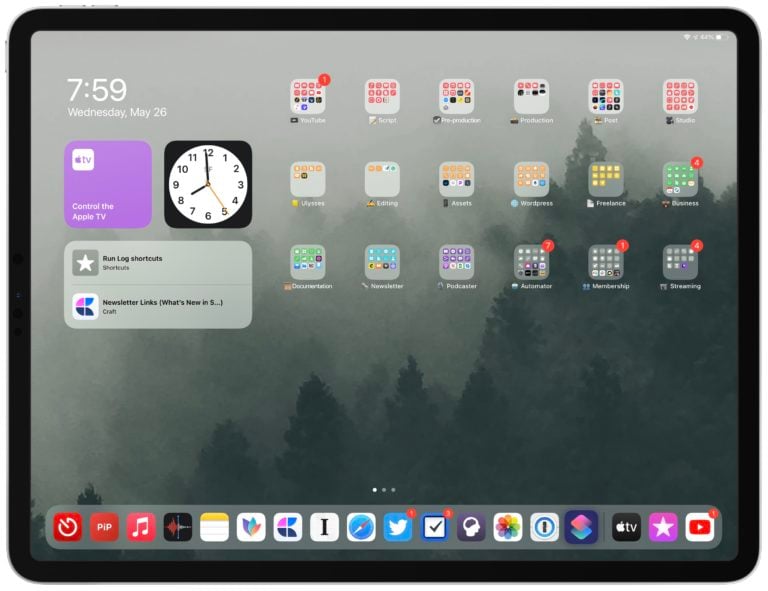Launch the MindNode leaf app in dock
This screenshot has width=768, height=591.
click(x=251, y=527)
